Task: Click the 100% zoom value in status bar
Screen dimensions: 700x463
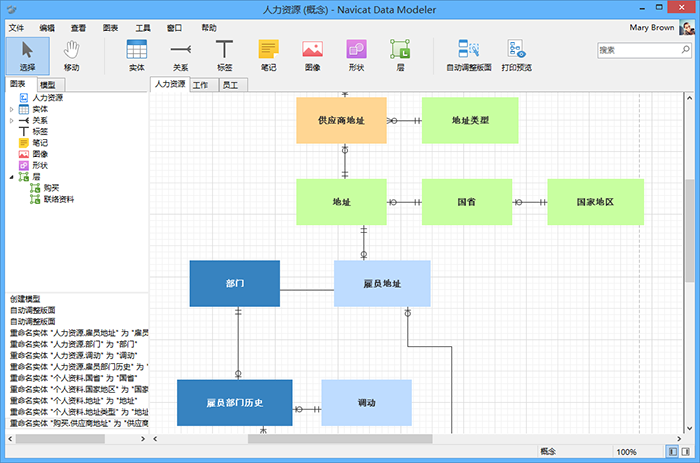Action: click(x=626, y=452)
